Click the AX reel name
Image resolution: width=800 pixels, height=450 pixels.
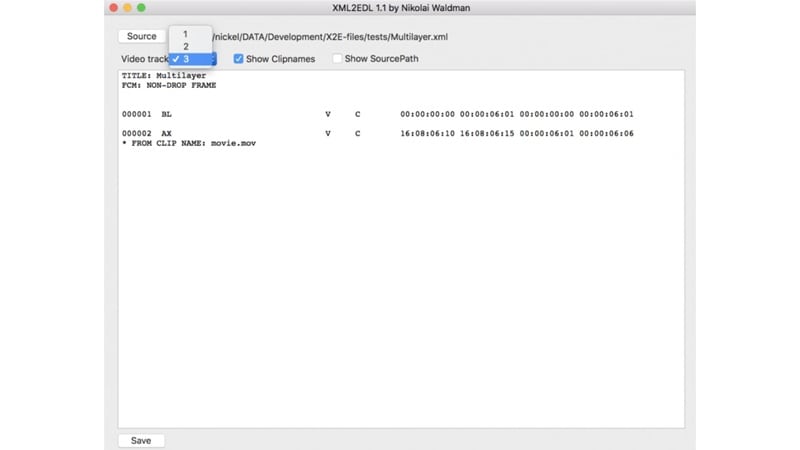pyautogui.click(x=166, y=134)
